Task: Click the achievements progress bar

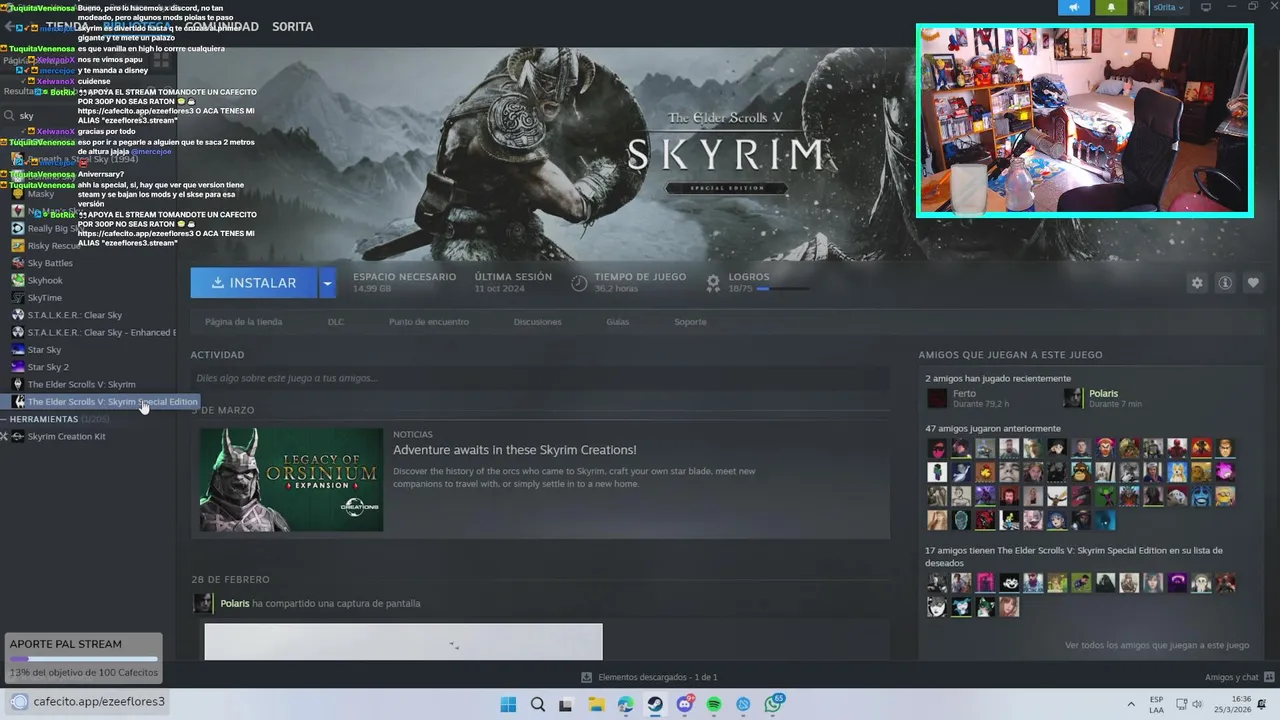Action: point(783,289)
